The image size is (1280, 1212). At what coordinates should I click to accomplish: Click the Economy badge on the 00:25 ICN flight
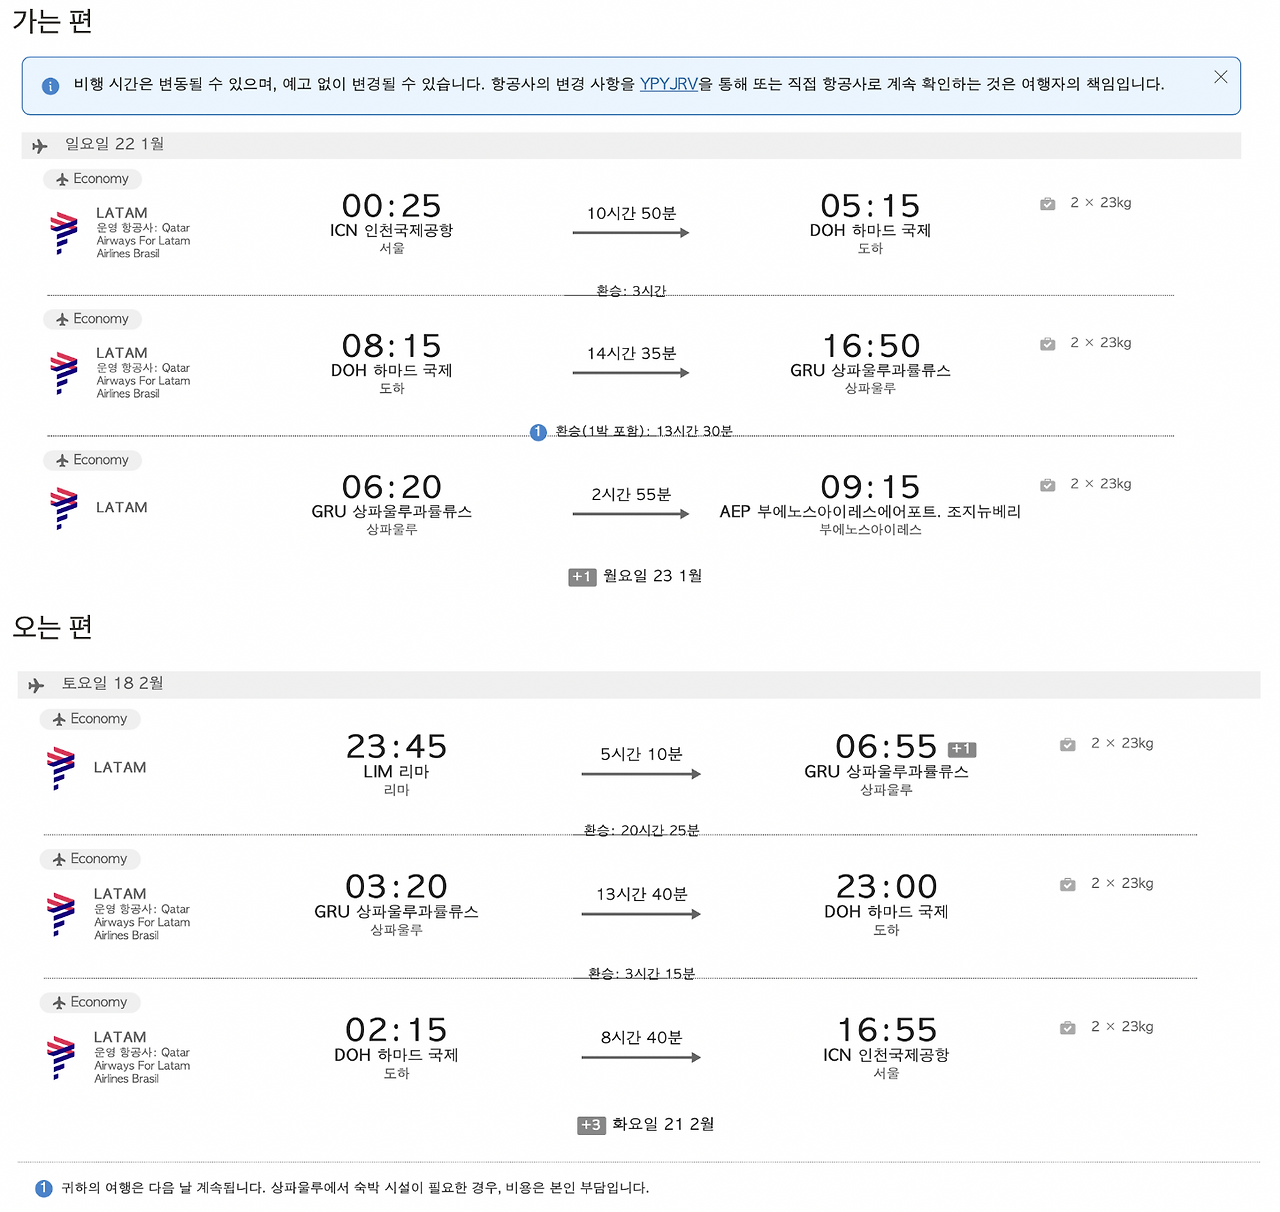(92, 179)
